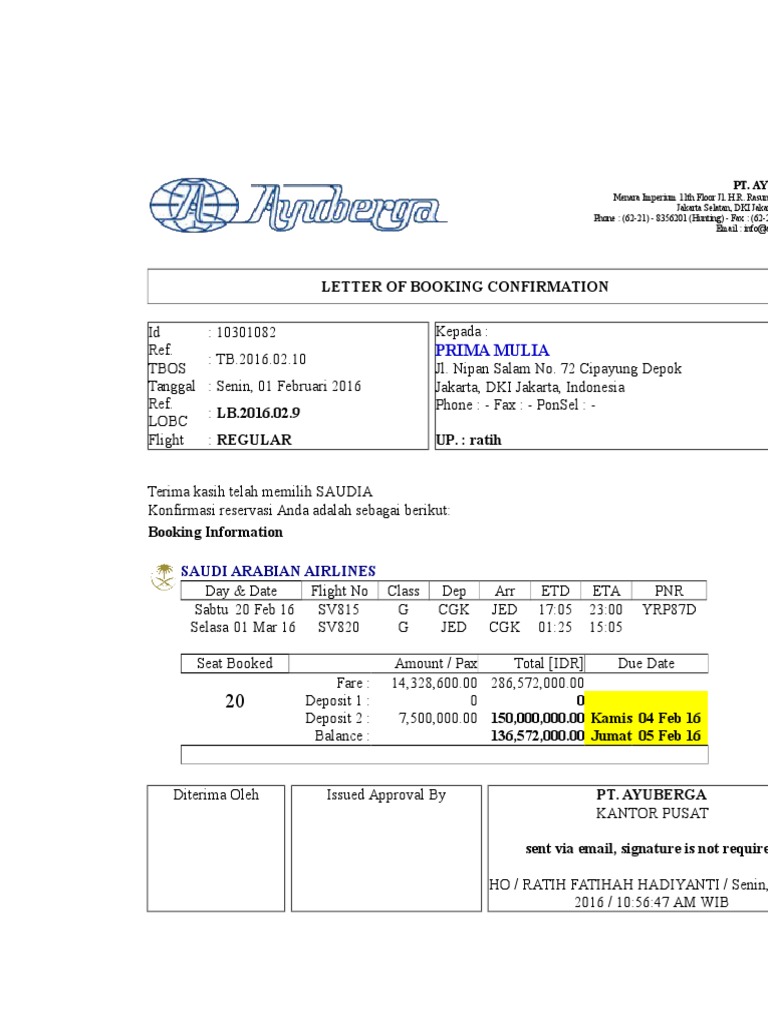Click flight number SV815
768x1024 pixels.
click(338, 609)
